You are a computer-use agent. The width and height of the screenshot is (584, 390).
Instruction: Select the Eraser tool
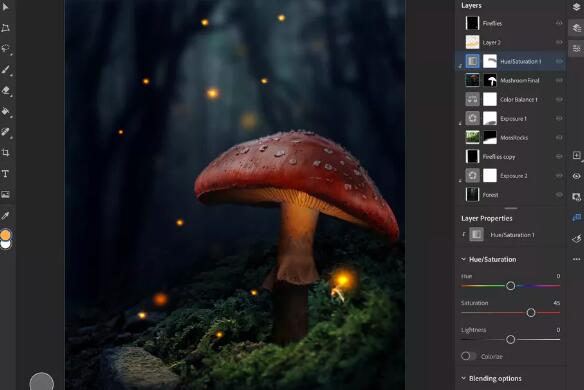(5, 91)
